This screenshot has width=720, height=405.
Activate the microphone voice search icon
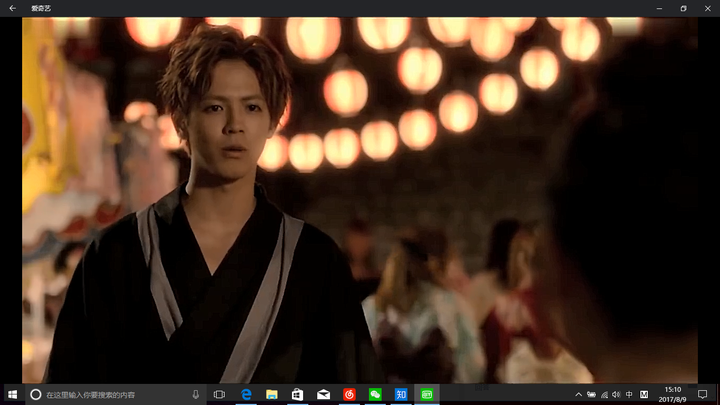pyautogui.click(x=196, y=394)
